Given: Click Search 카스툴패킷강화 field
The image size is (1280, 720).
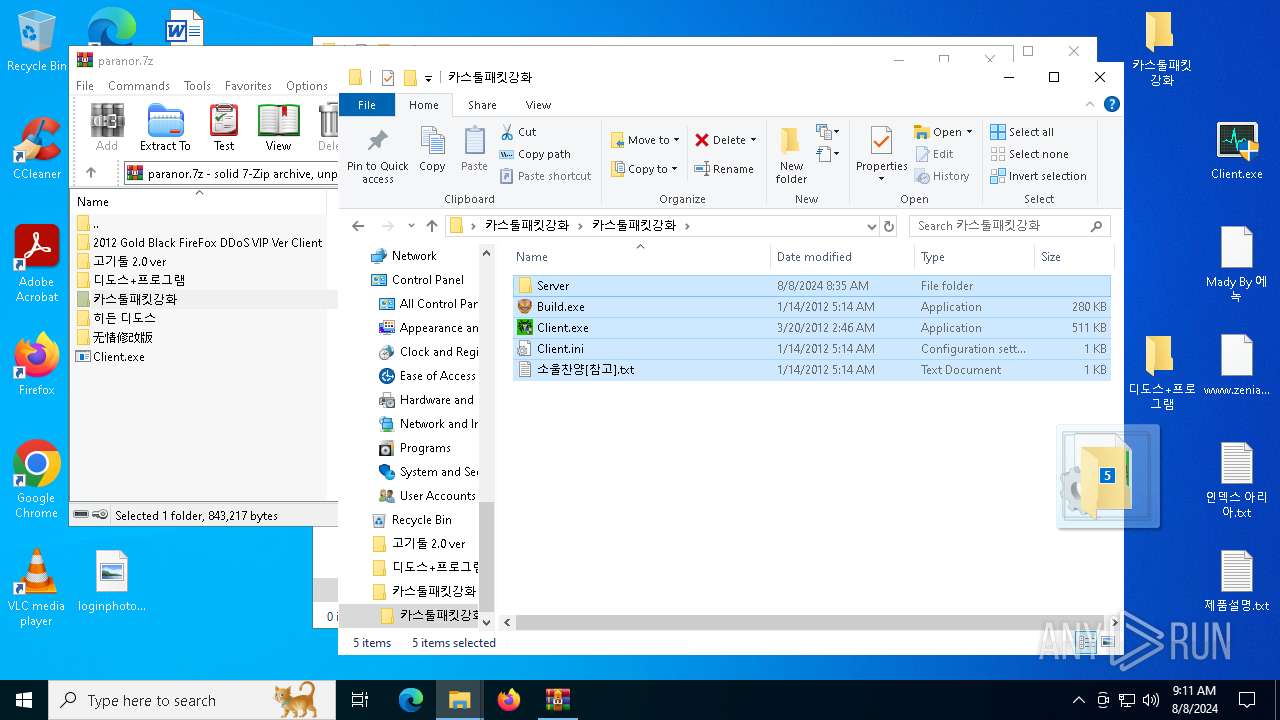Looking at the screenshot, I should pyautogui.click(x=1008, y=226).
